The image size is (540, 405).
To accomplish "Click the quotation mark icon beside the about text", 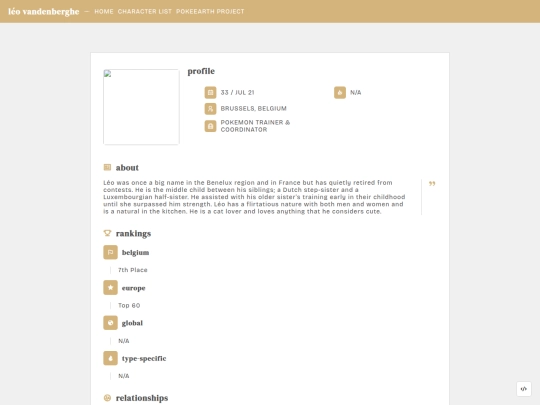I will (432, 184).
